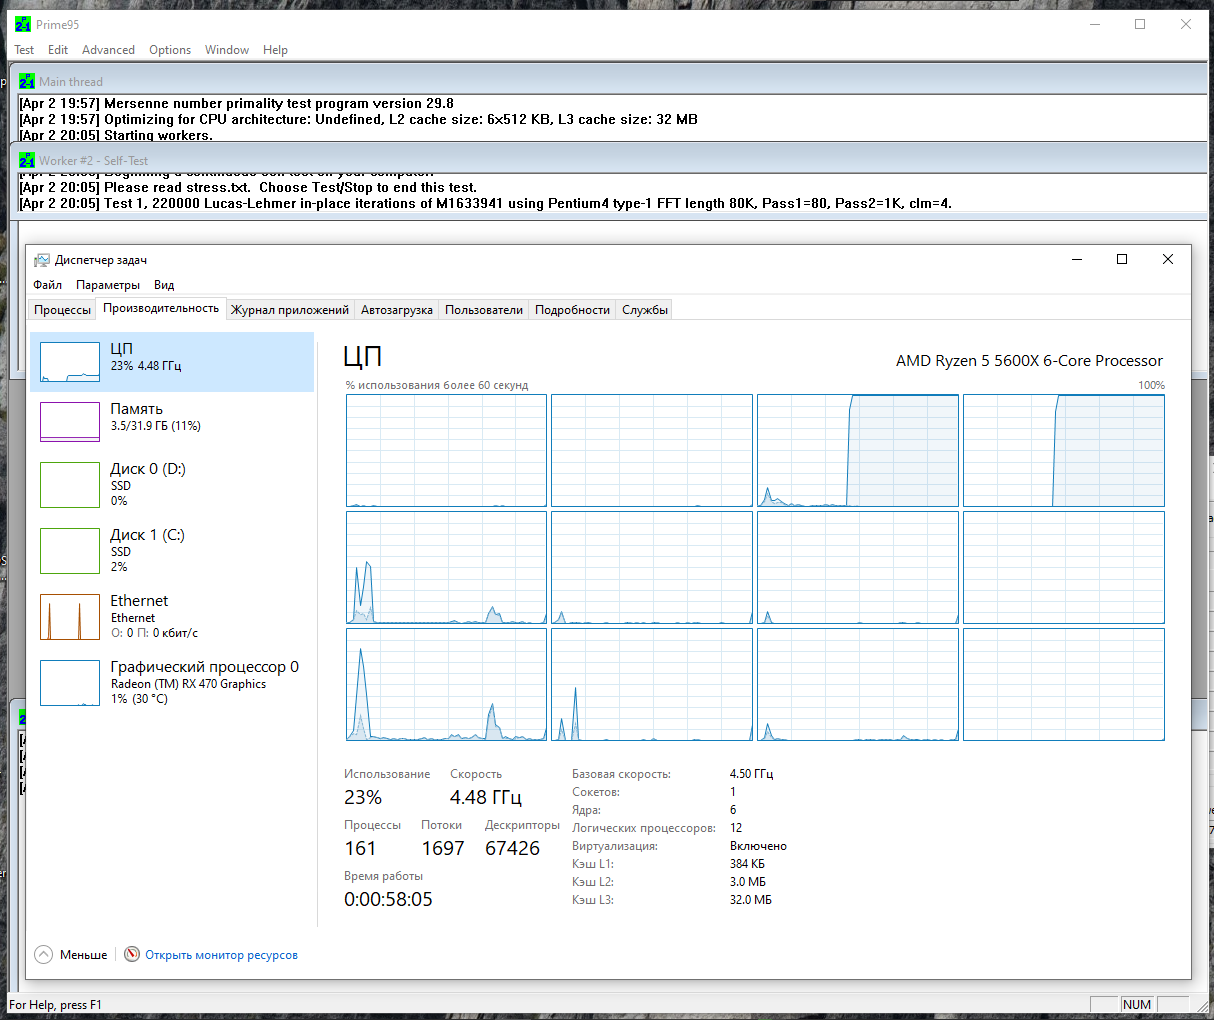Select Графический процессор 0 in the sidebar

(x=172, y=683)
